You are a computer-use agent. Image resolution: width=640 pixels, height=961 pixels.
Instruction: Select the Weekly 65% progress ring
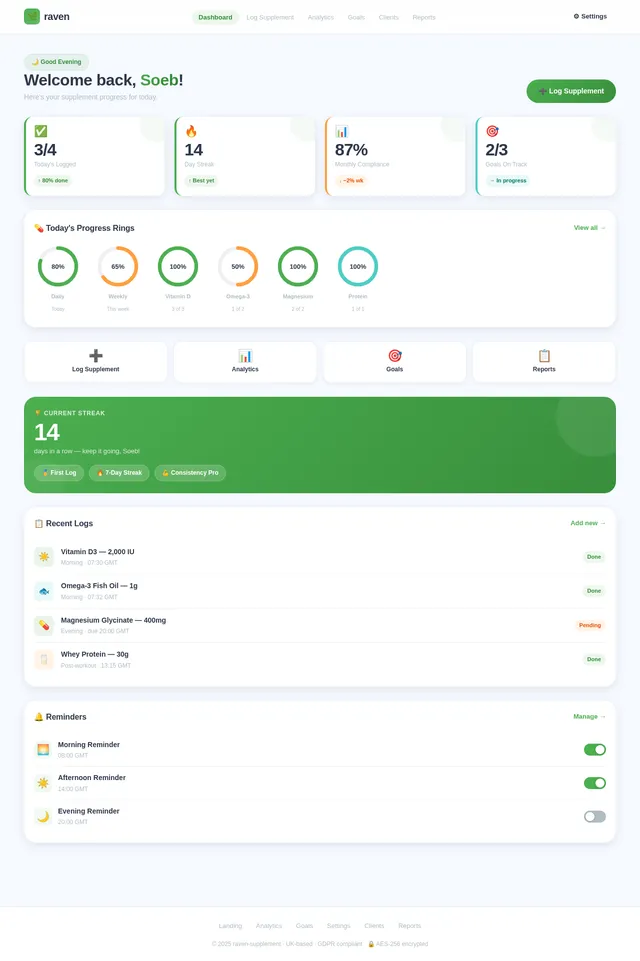click(x=118, y=267)
